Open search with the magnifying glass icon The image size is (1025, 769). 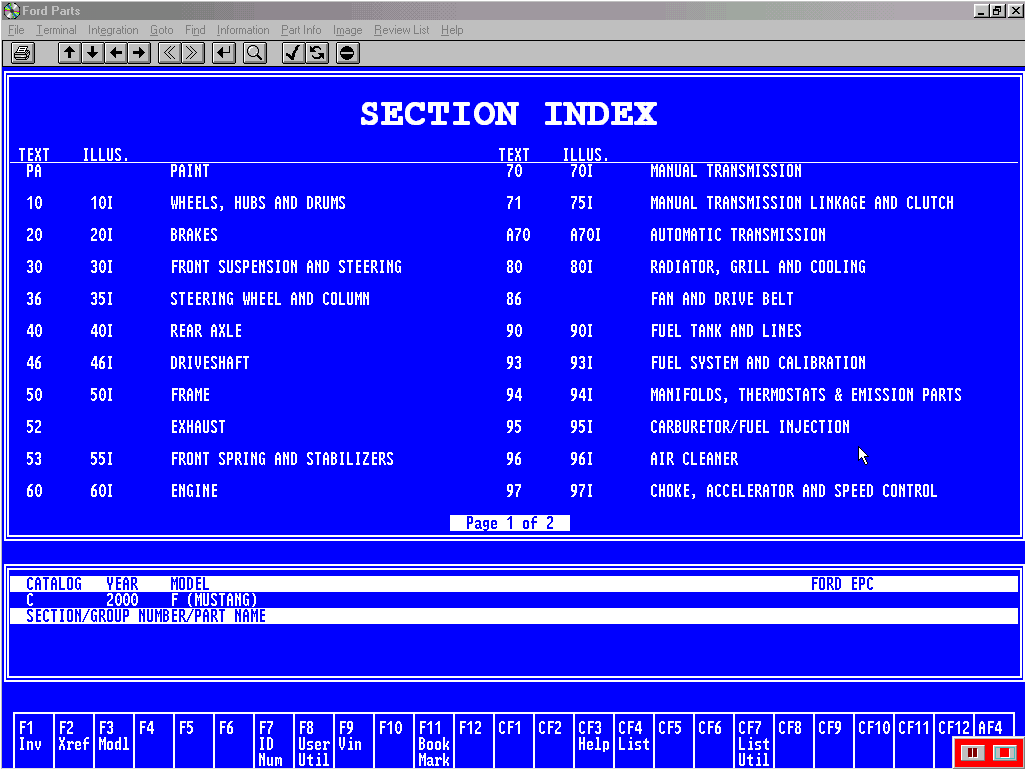tap(254, 53)
